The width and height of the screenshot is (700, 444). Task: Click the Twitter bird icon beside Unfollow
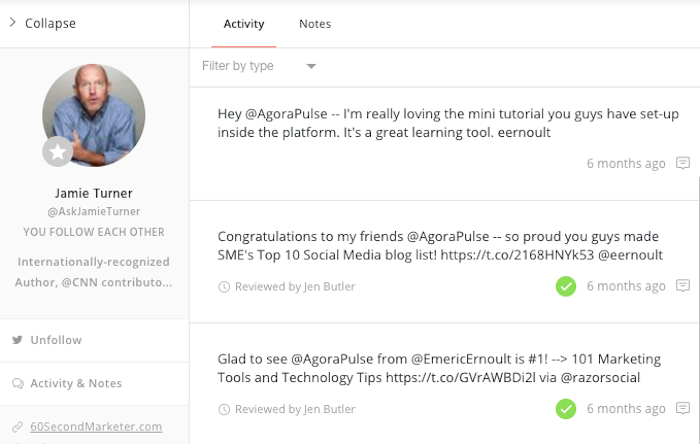[x=17, y=340]
